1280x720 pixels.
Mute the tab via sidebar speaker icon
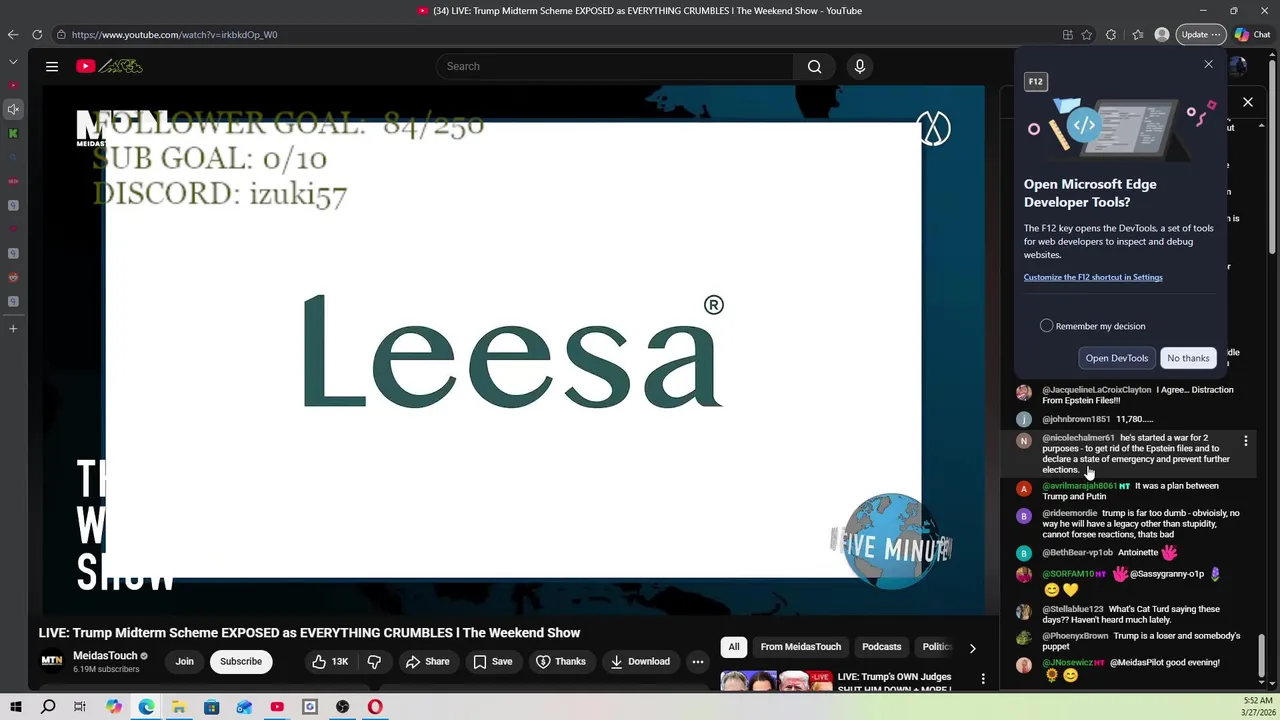click(13, 109)
